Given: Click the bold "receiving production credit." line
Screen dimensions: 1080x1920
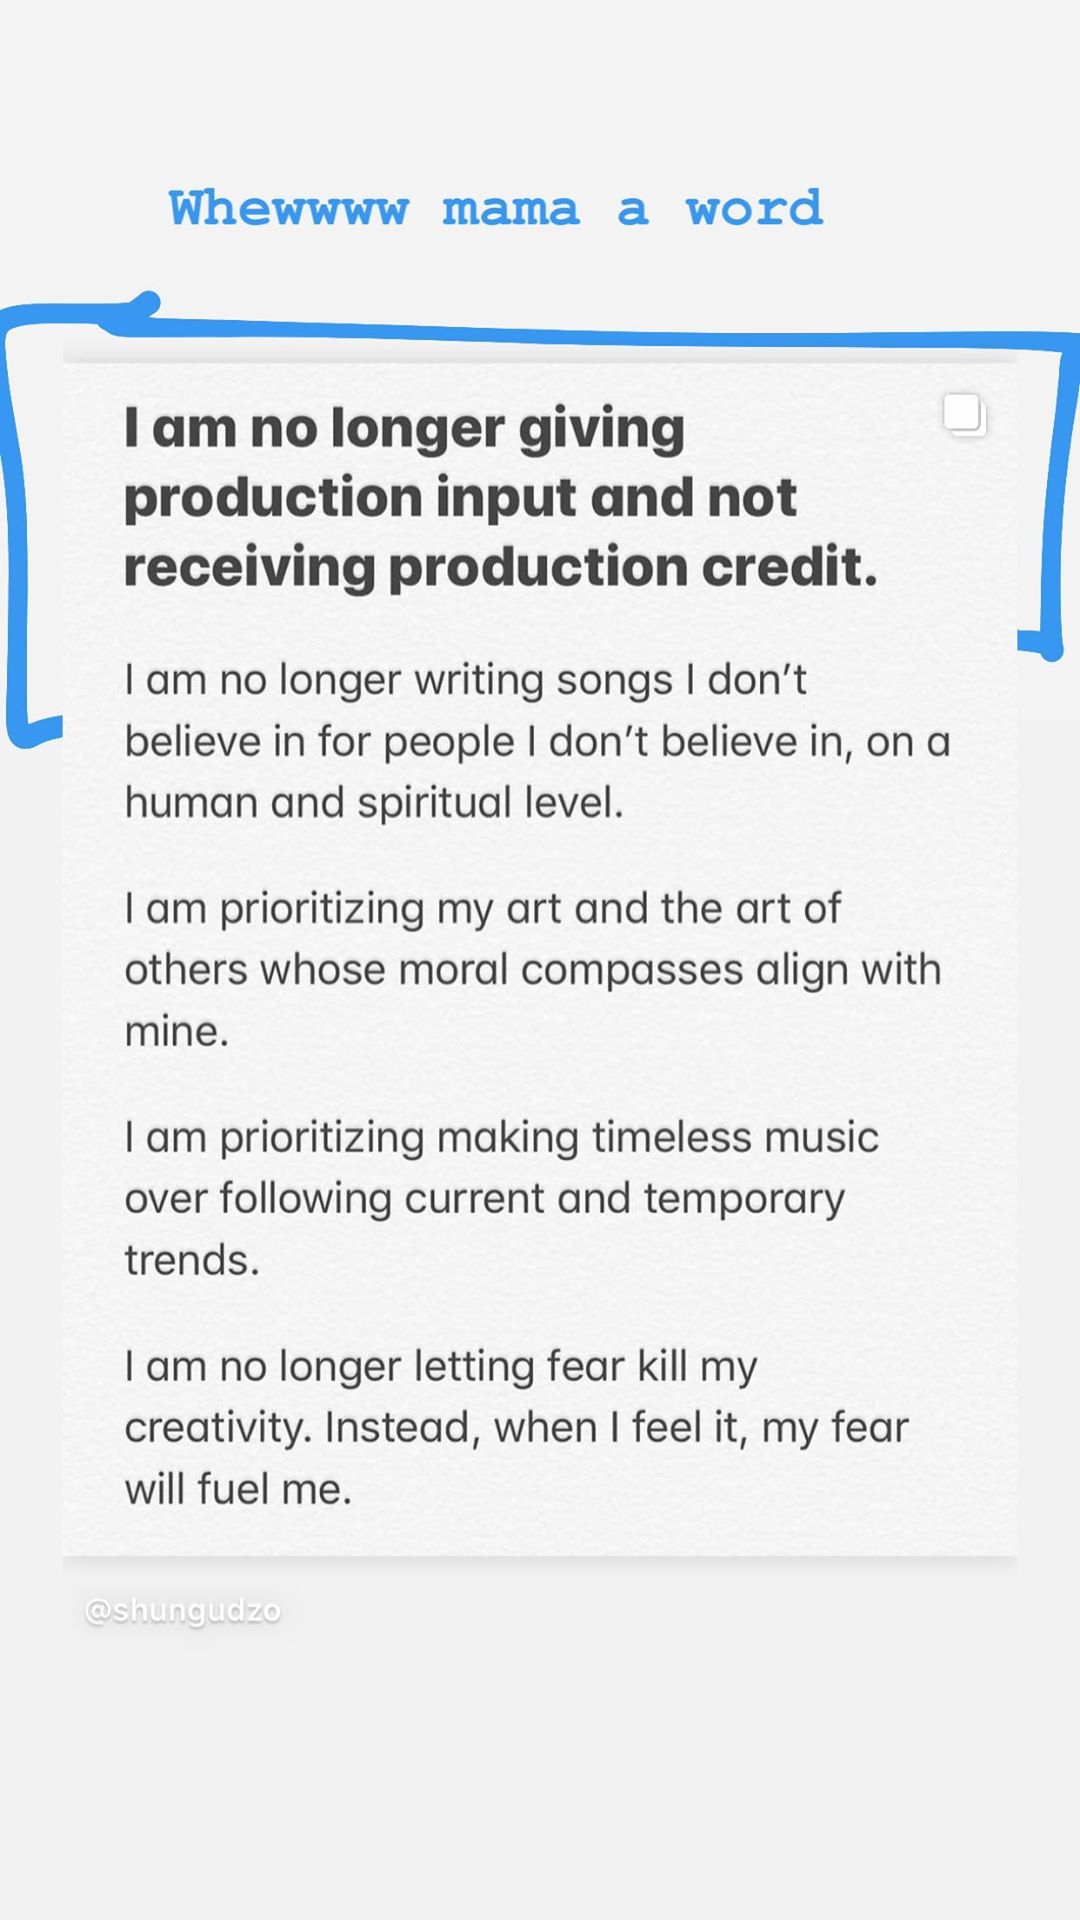Looking at the screenshot, I should pyautogui.click(x=500, y=567).
